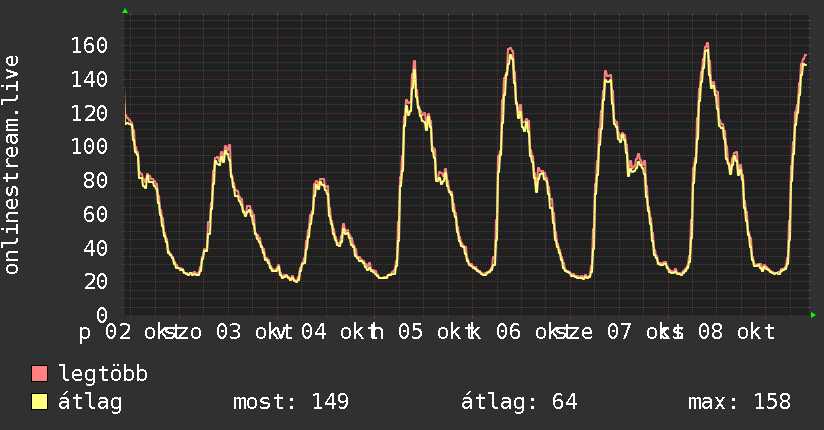Click the pink legtöbb legend swatch

click(x=39, y=373)
